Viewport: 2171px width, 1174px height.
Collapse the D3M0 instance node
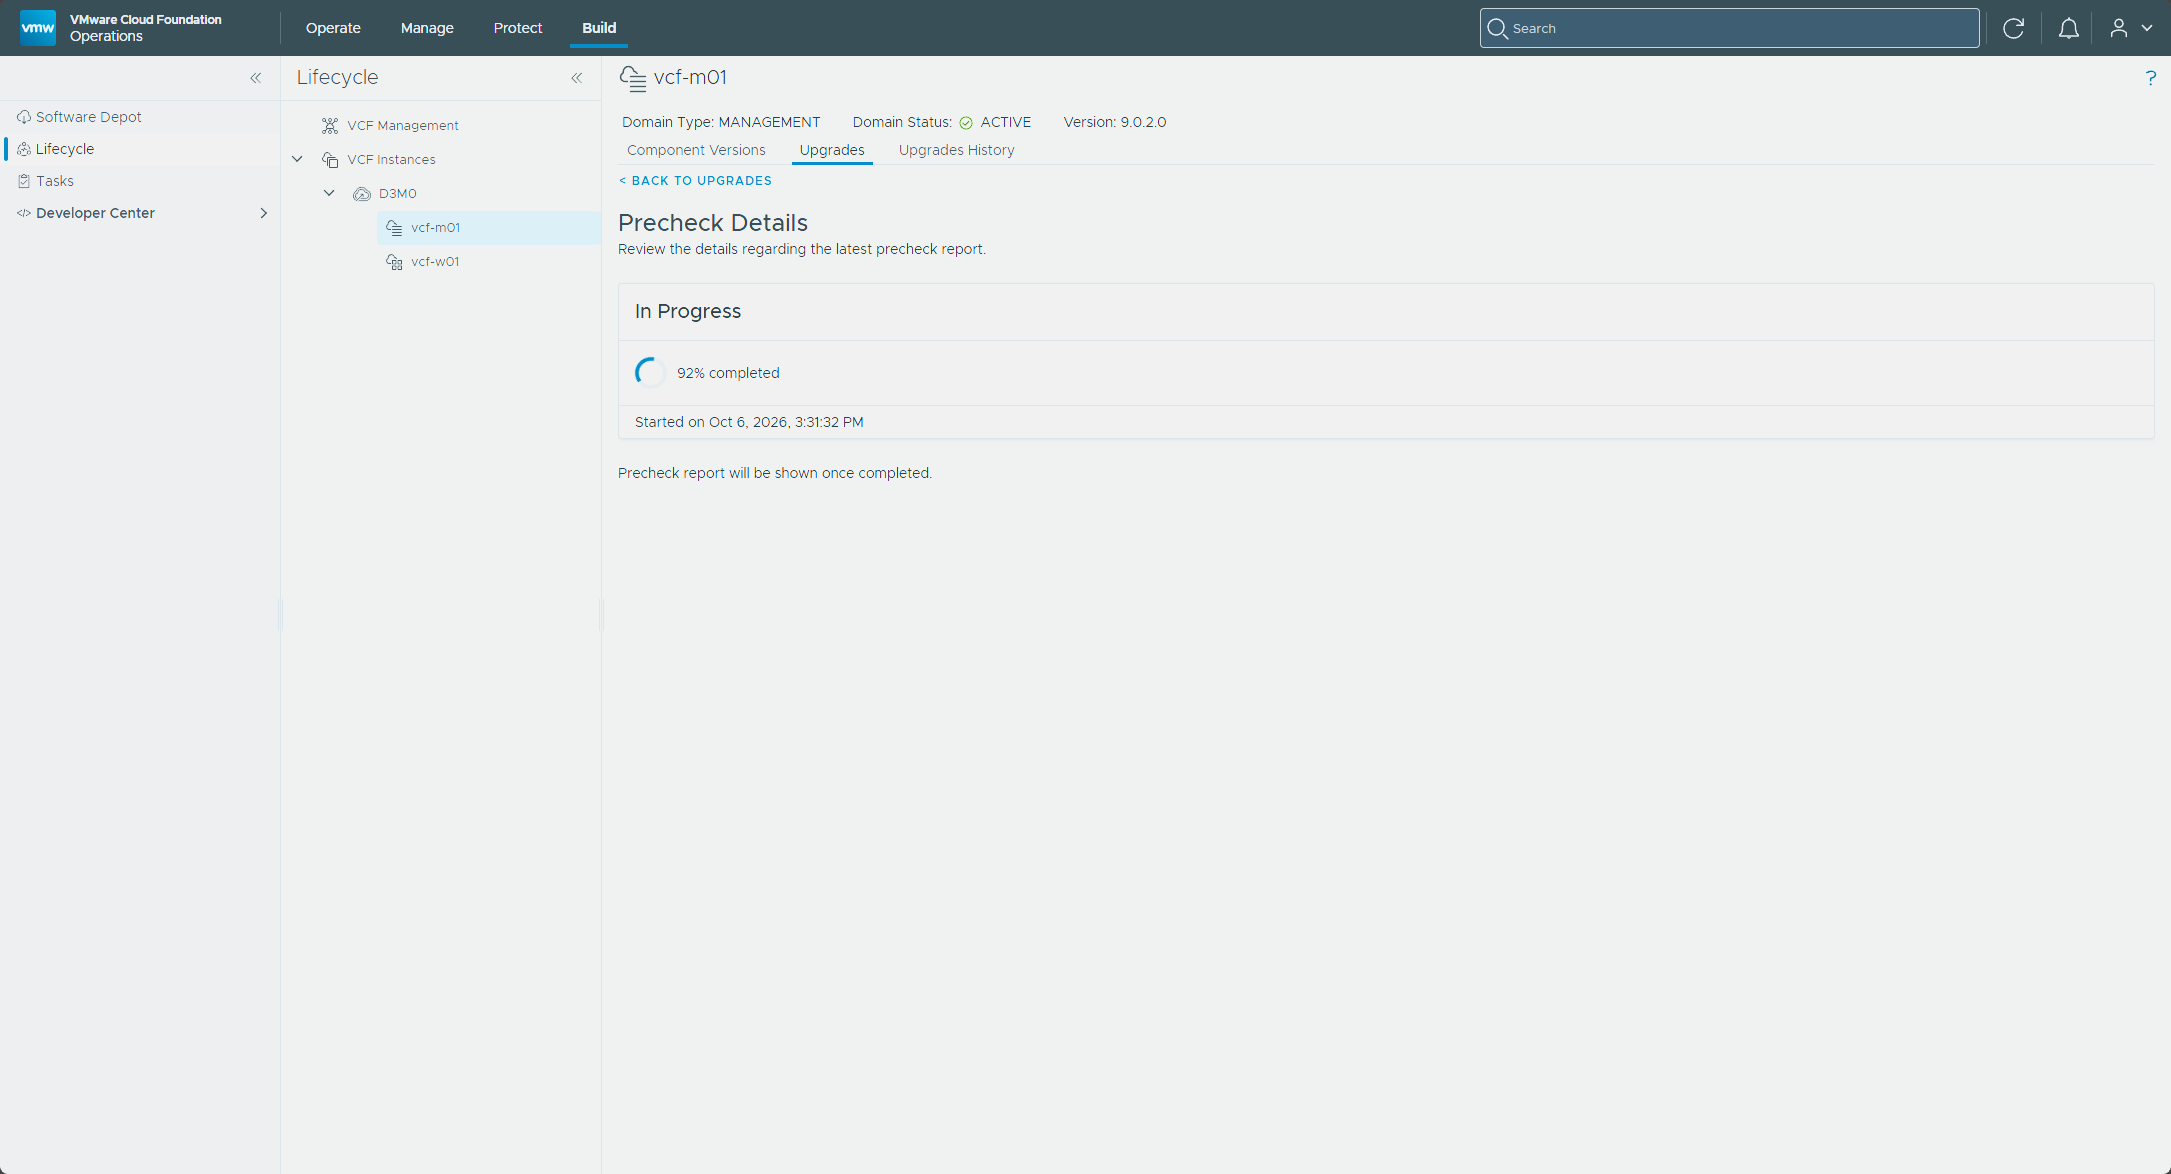click(x=329, y=193)
